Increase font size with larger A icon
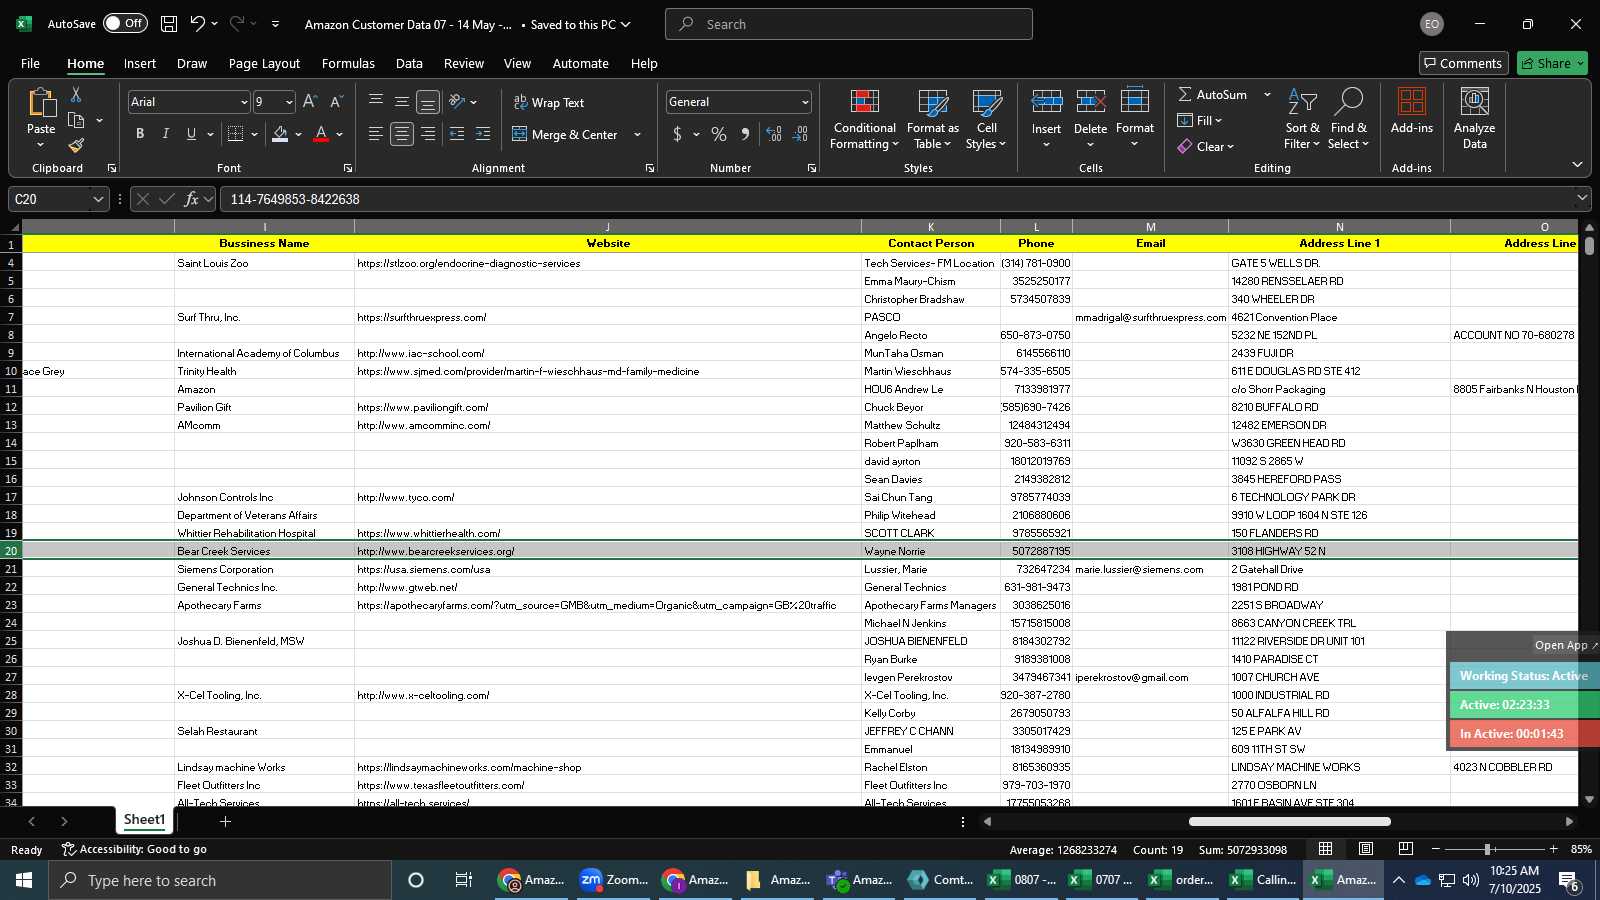This screenshot has height=900, width=1600. coord(310,102)
